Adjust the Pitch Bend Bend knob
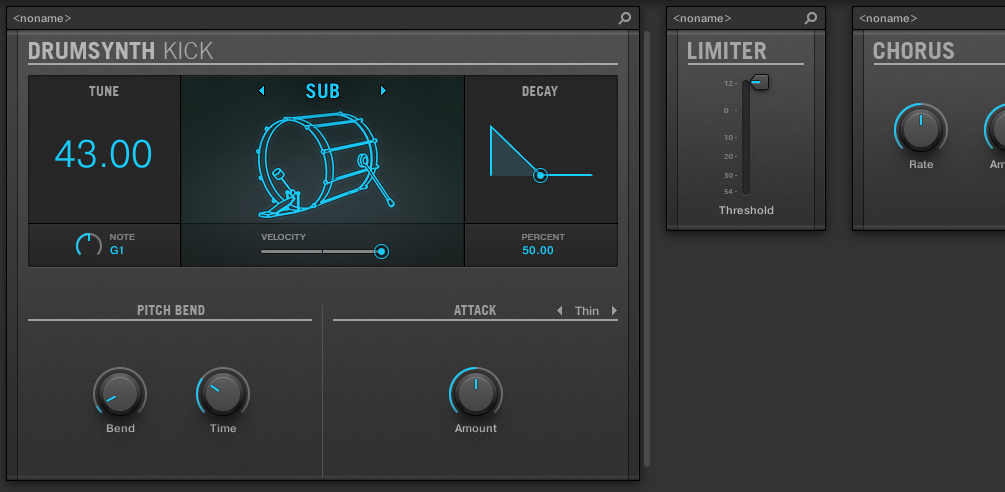Image resolution: width=1005 pixels, height=492 pixels. tap(120, 393)
